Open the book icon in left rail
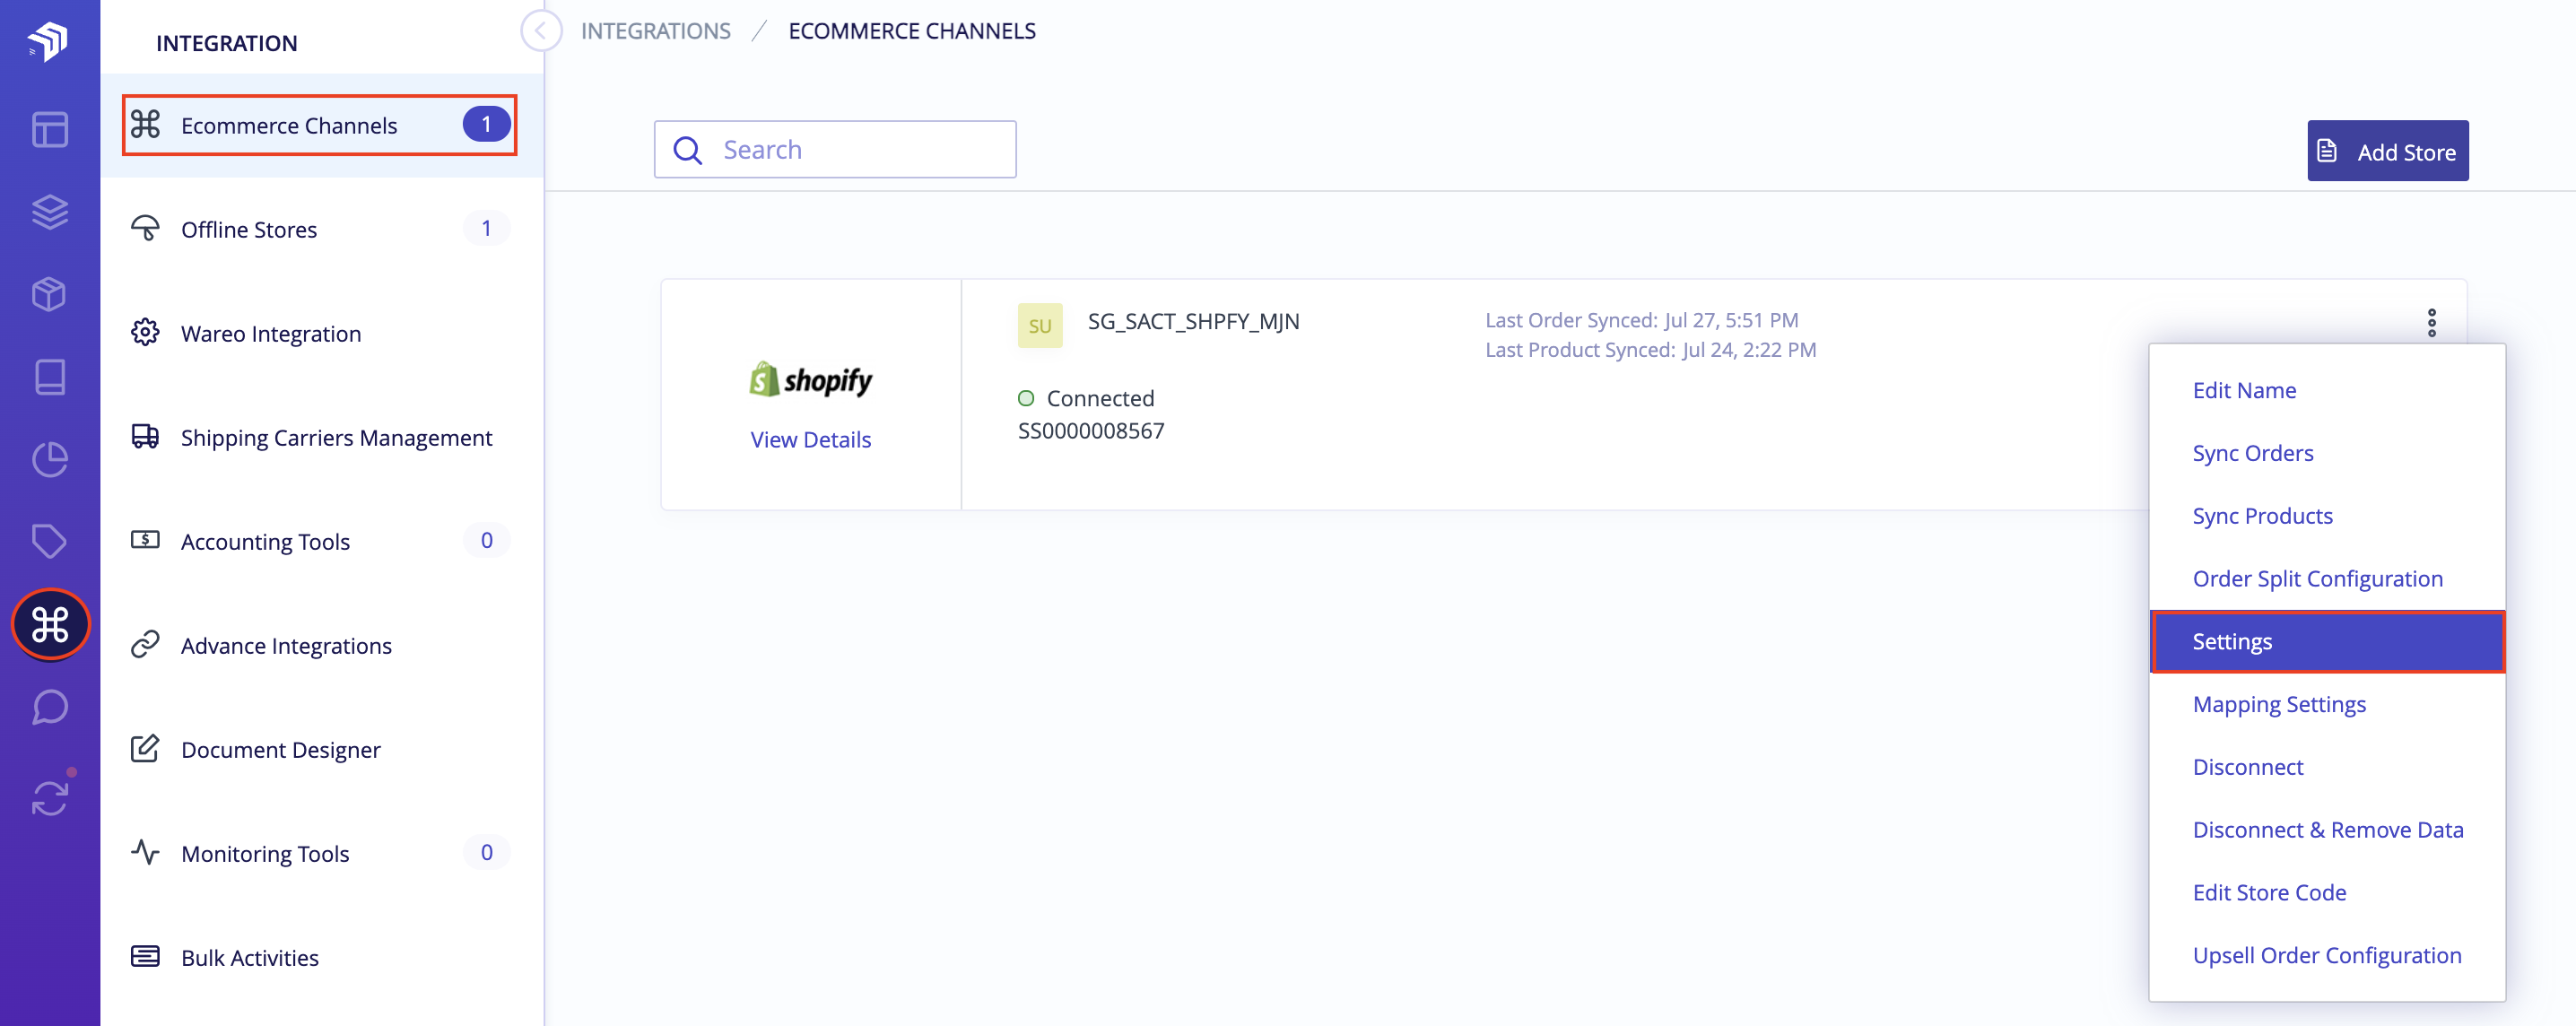The height and width of the screenshot is (1026, 2576). 49,377
